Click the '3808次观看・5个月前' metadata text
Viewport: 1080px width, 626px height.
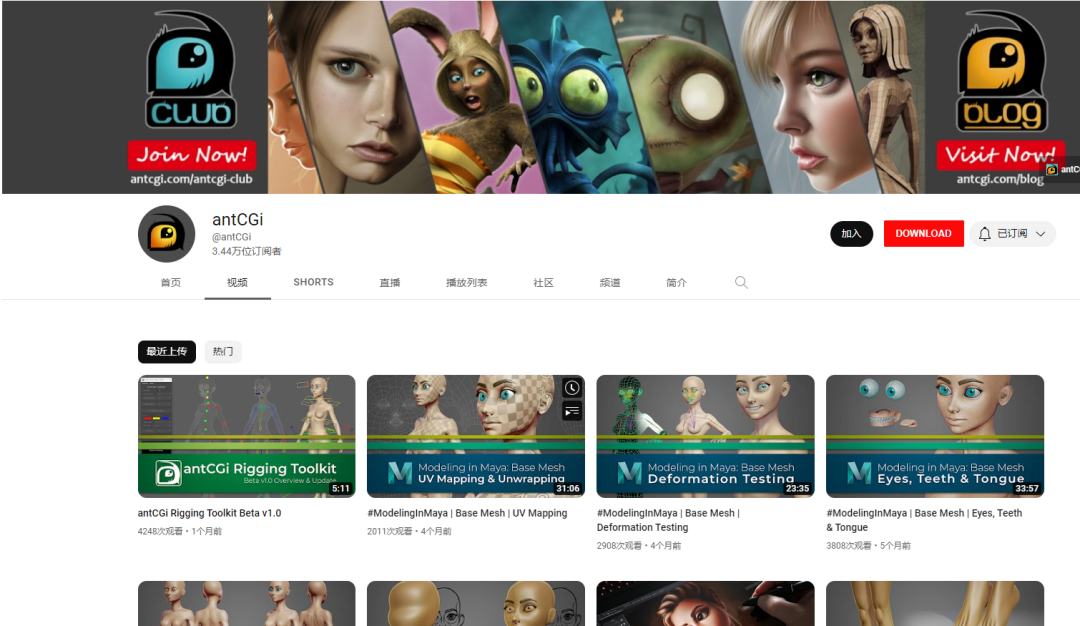(x=869, y=545)
